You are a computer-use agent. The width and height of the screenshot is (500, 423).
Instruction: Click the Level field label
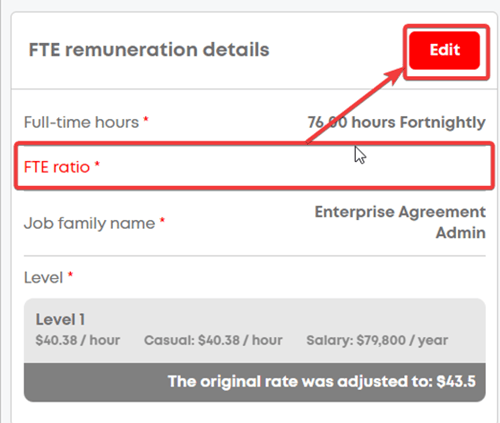click(43, 277)
